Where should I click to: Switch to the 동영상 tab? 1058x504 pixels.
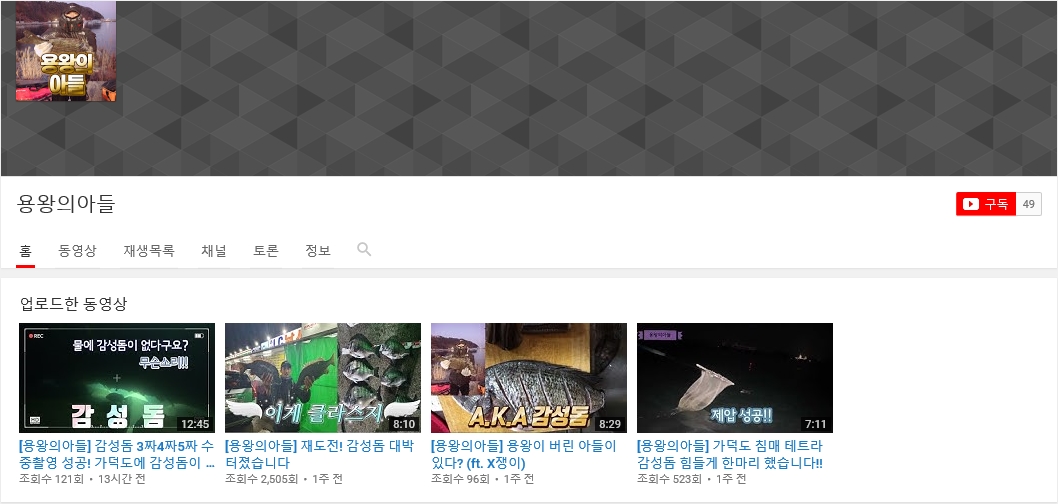77,250
